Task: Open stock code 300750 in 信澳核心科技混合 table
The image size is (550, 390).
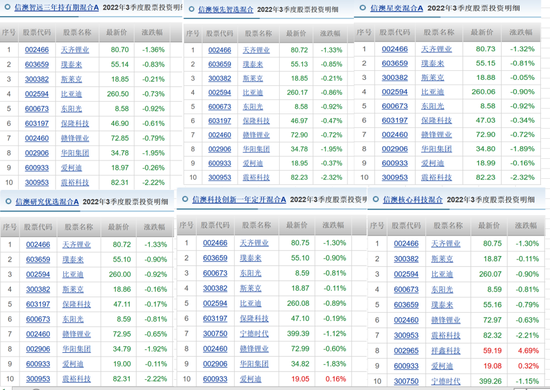Action: [x=406, y=381]
